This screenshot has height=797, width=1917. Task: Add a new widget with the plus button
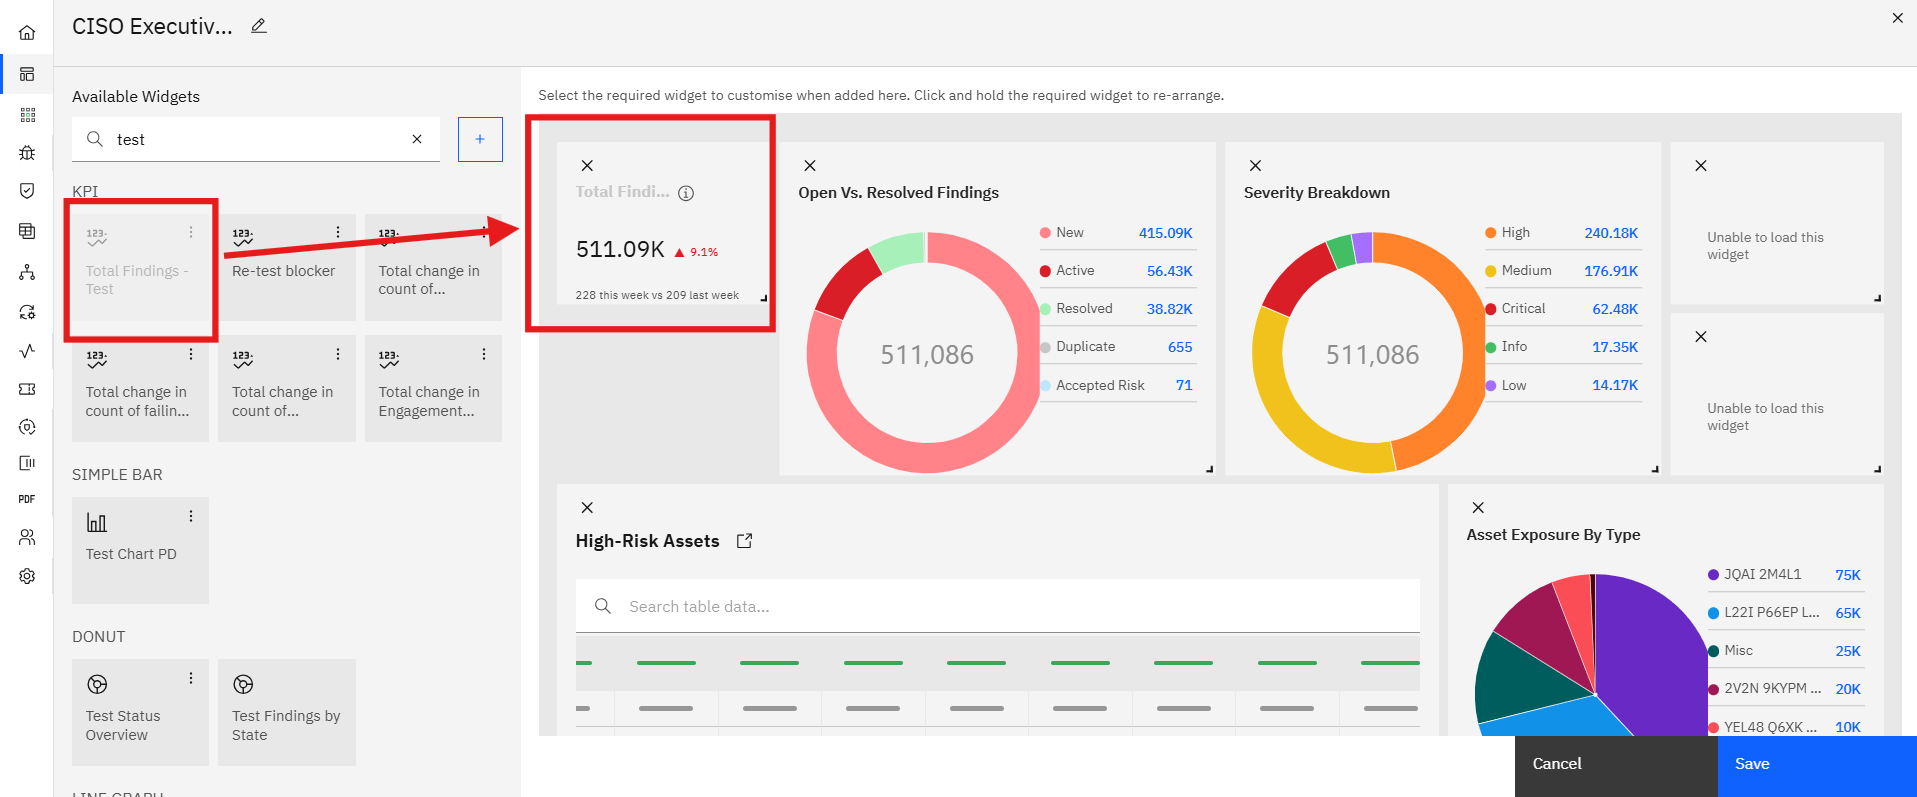[480, 139]
